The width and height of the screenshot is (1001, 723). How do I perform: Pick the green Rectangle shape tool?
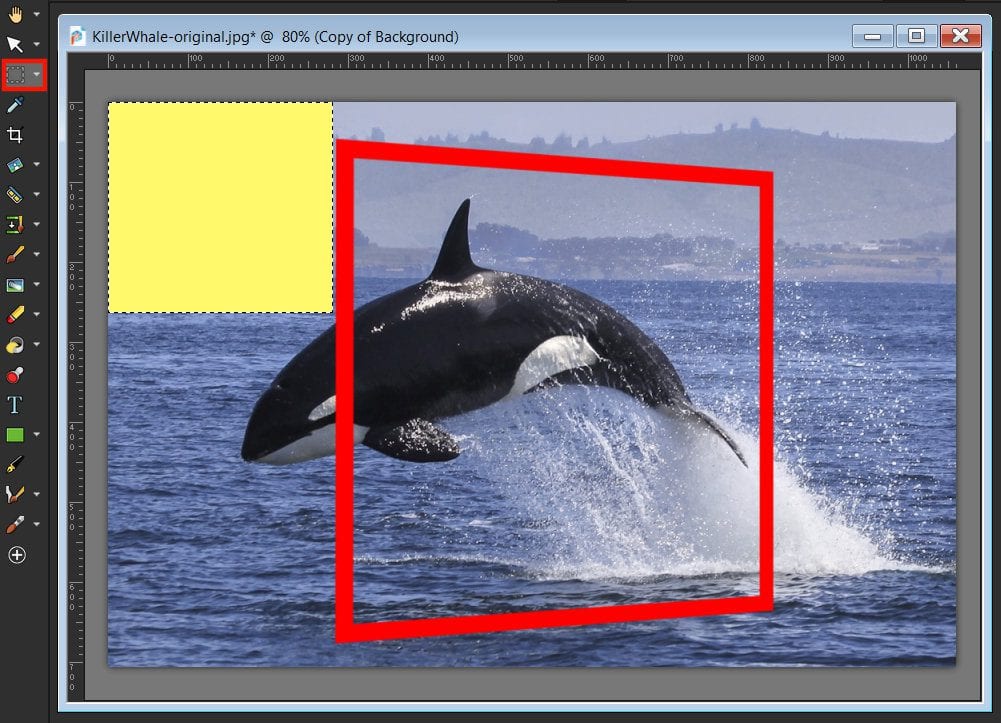tap(15, 434)
